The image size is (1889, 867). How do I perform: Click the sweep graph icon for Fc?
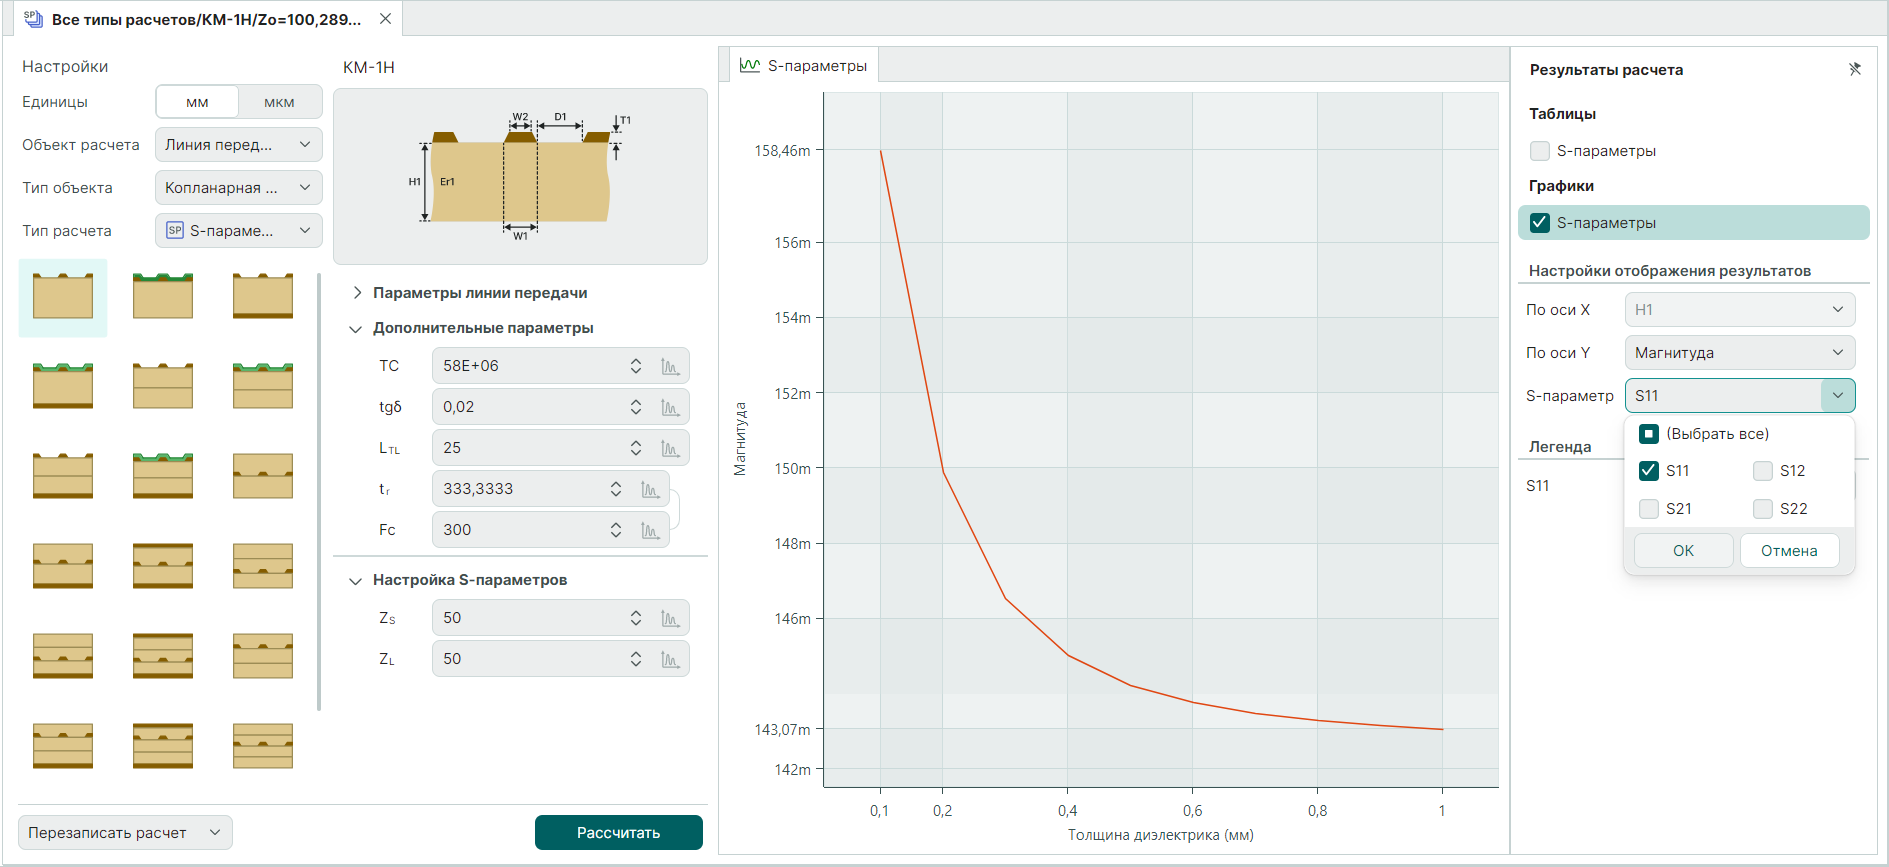(x=650, y=531)
